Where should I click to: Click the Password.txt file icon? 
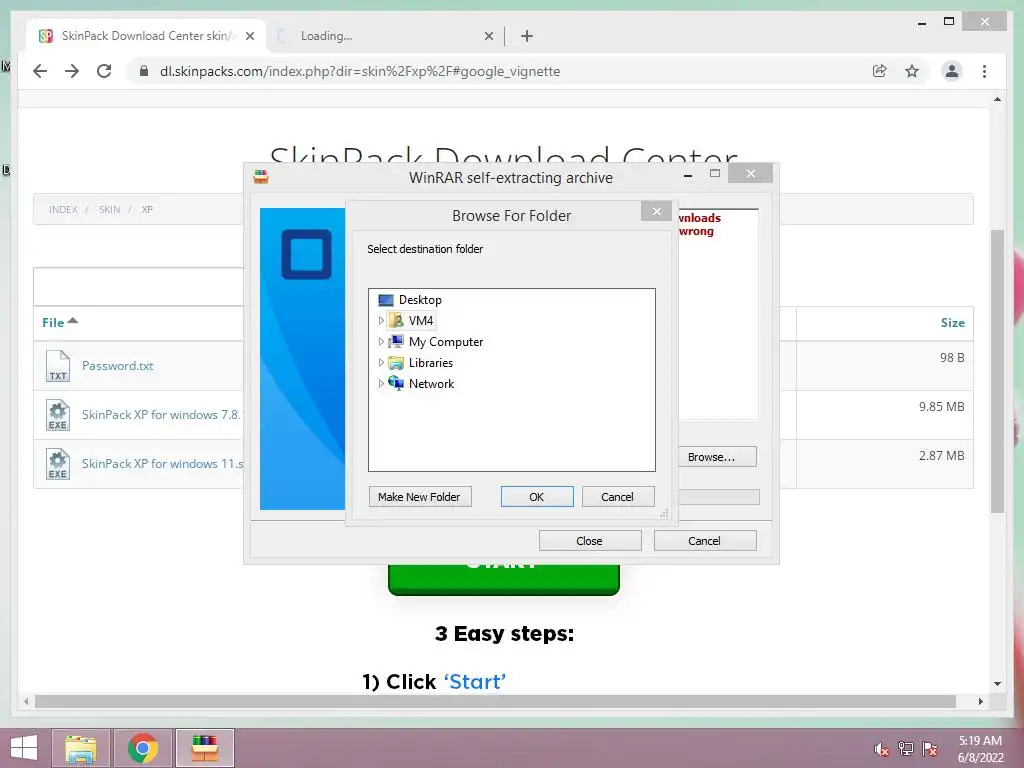point(58,366)
